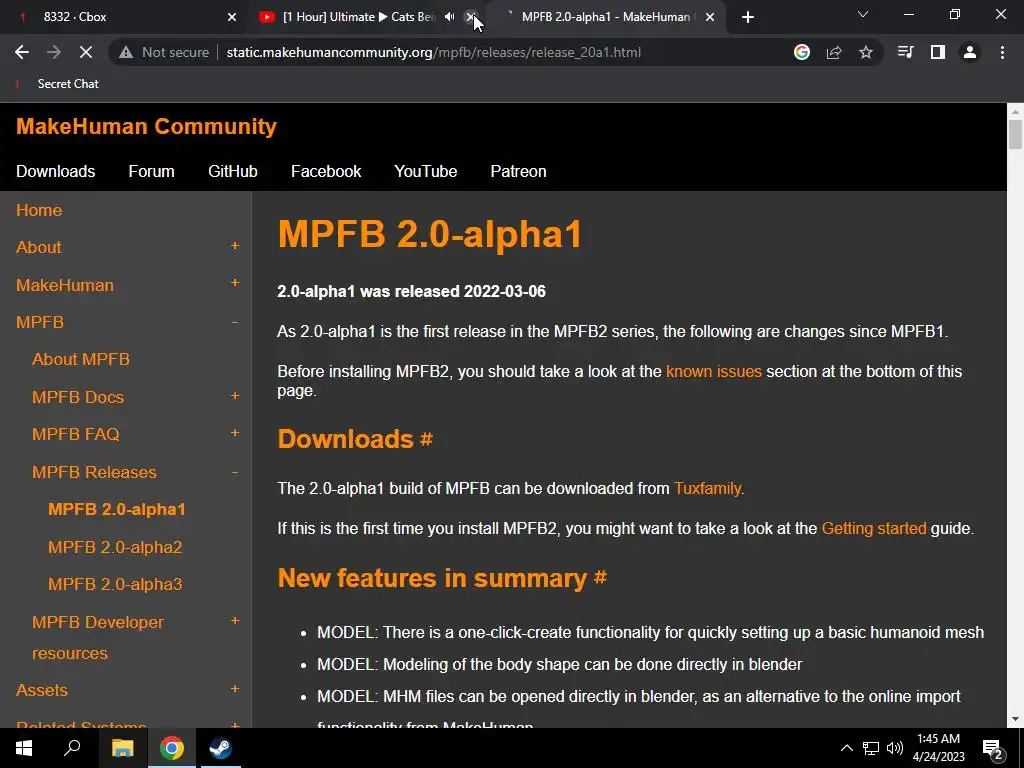Open the Windows Start menu
Screen dimensions: 1024x768
pos(24,748)
